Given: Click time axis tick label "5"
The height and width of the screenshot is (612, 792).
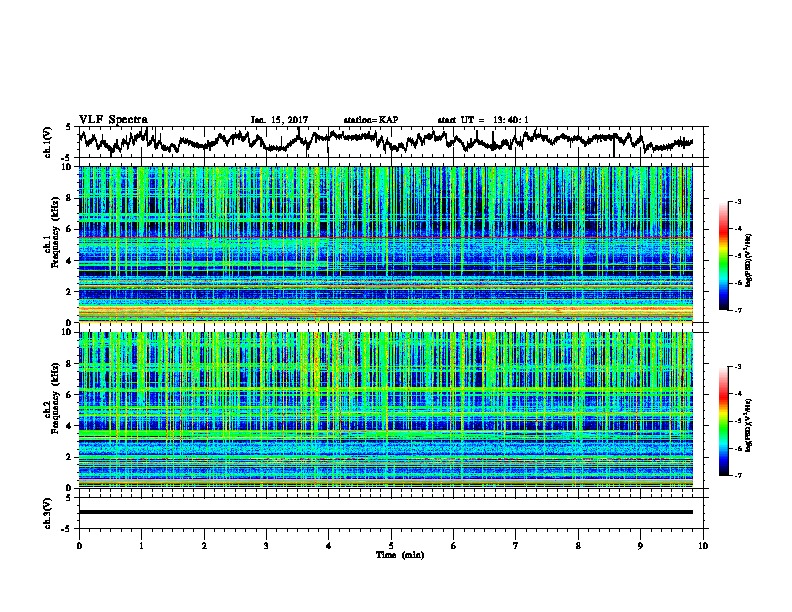Looking at the screenshot, I should [x=391, y=546].
